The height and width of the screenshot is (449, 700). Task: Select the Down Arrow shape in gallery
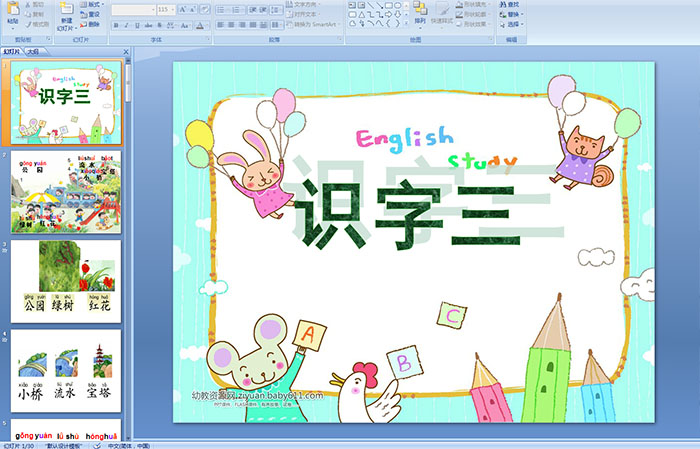pyautogui.click(x=398, y=14)
